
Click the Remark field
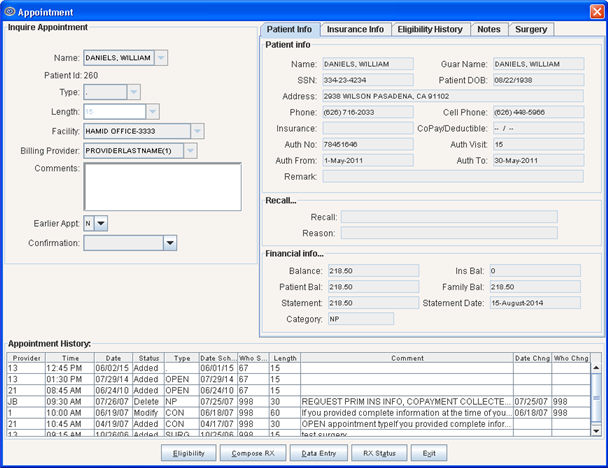click(453, 176)
